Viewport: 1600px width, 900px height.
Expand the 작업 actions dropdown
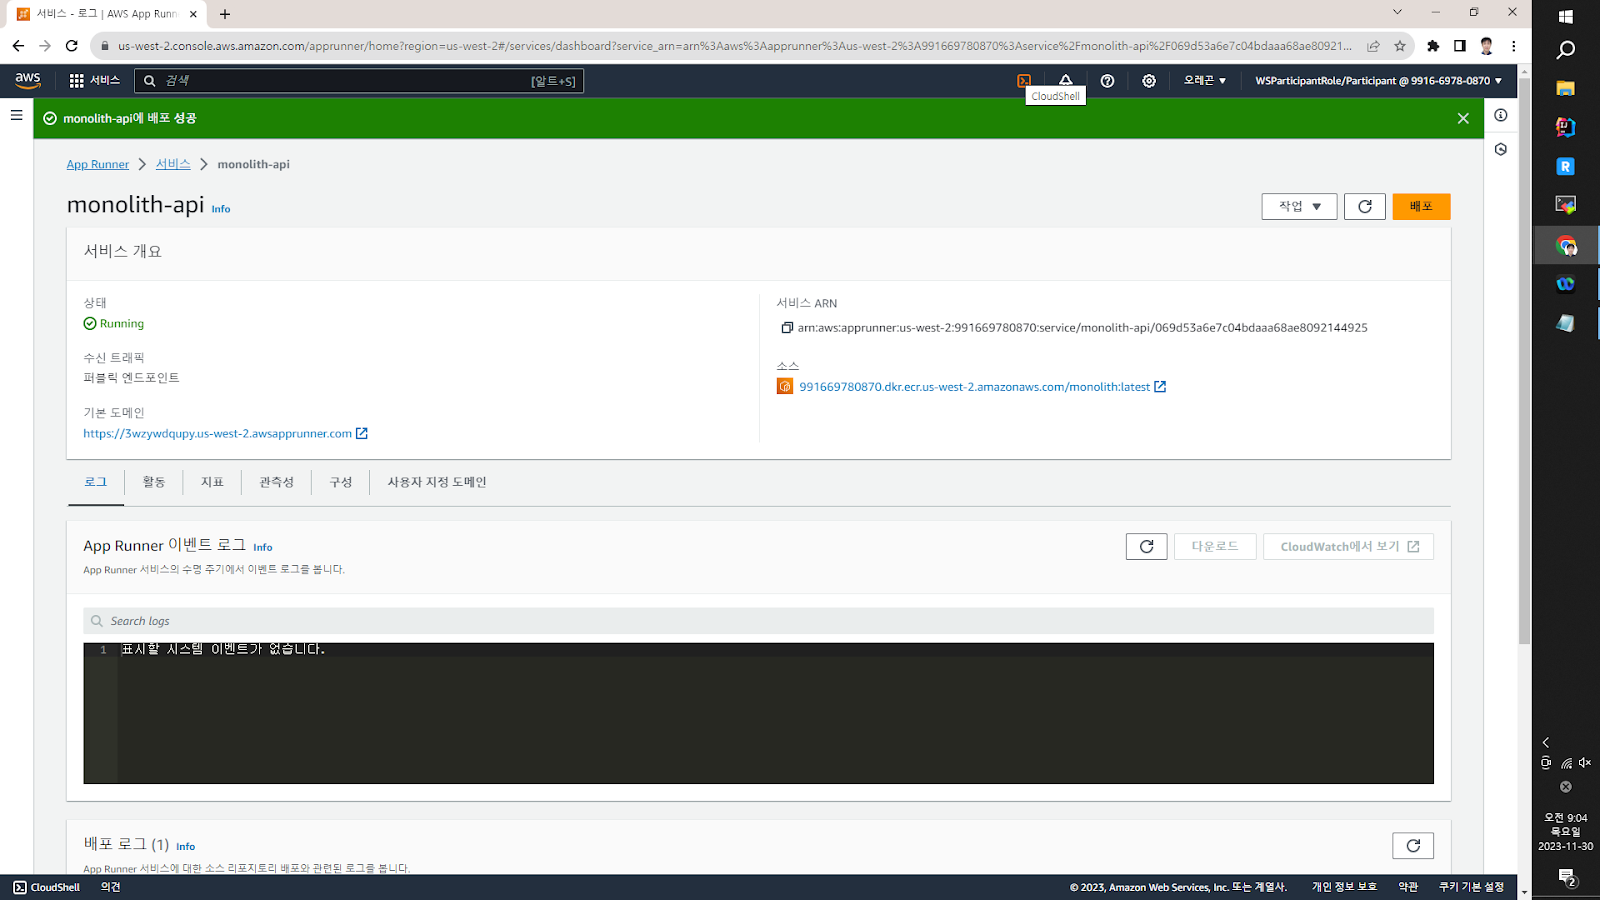[1299, 207]
